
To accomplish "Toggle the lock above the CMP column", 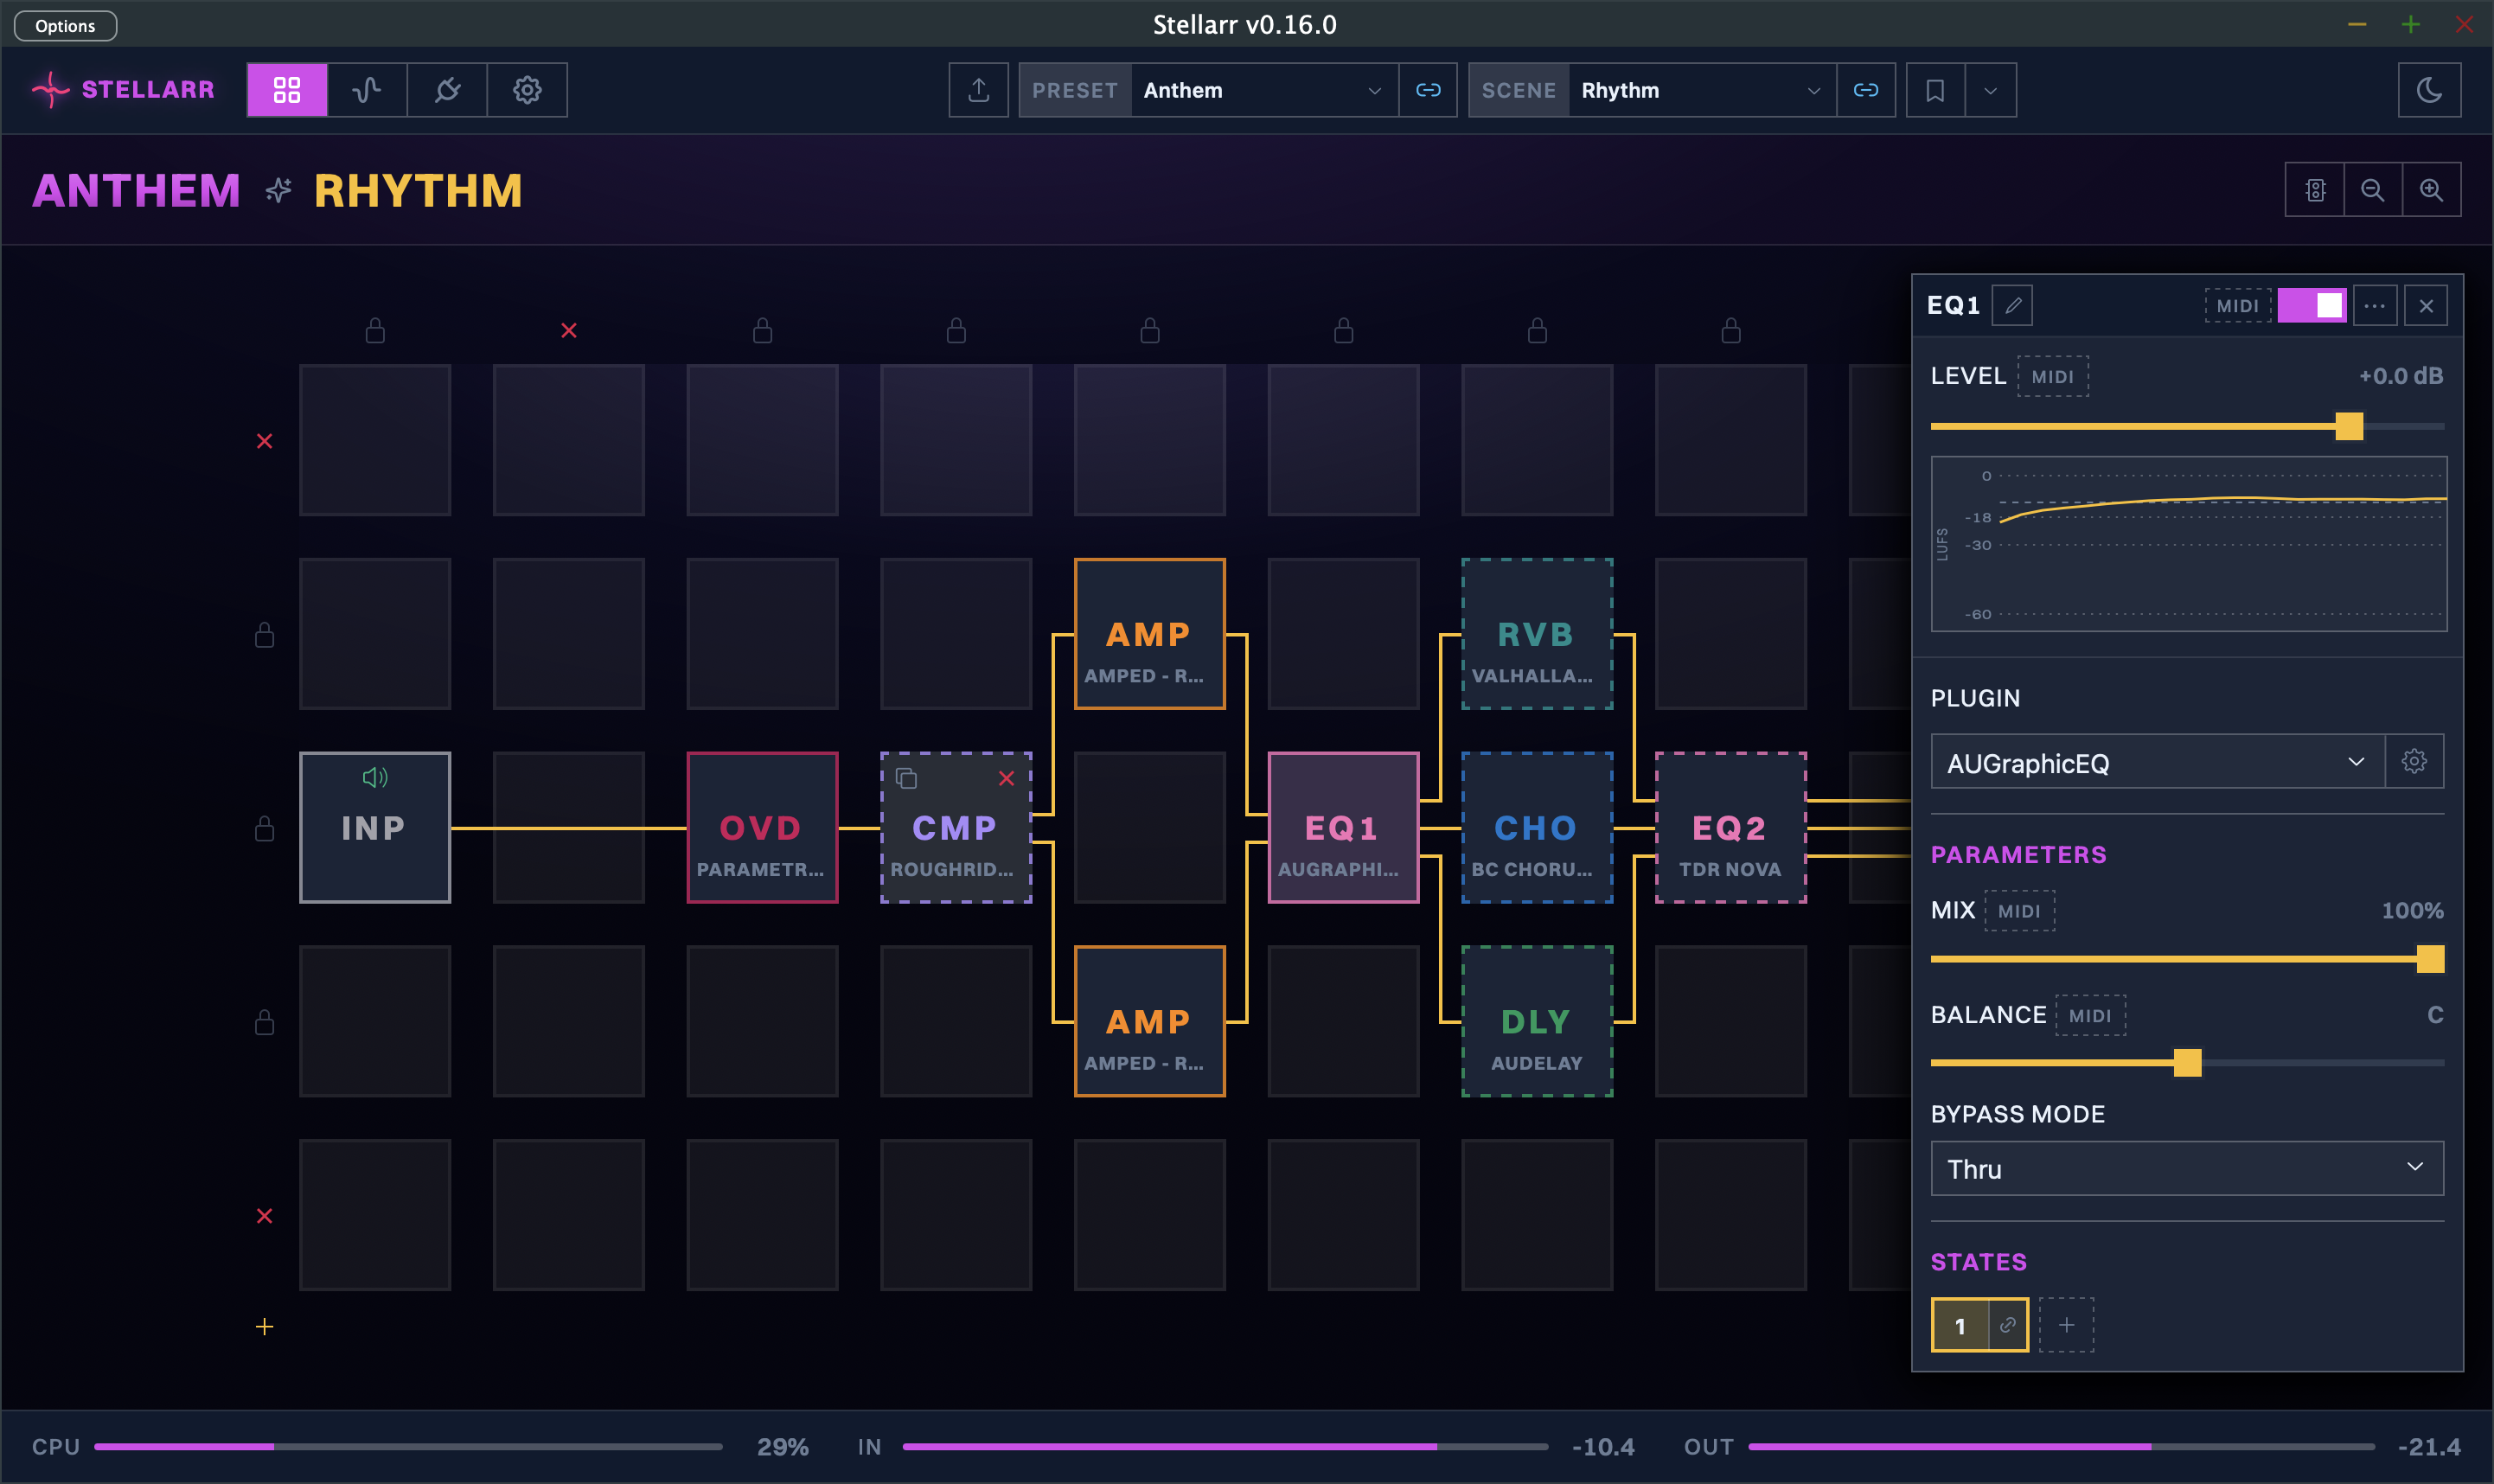I will click(x=956, y=330).
